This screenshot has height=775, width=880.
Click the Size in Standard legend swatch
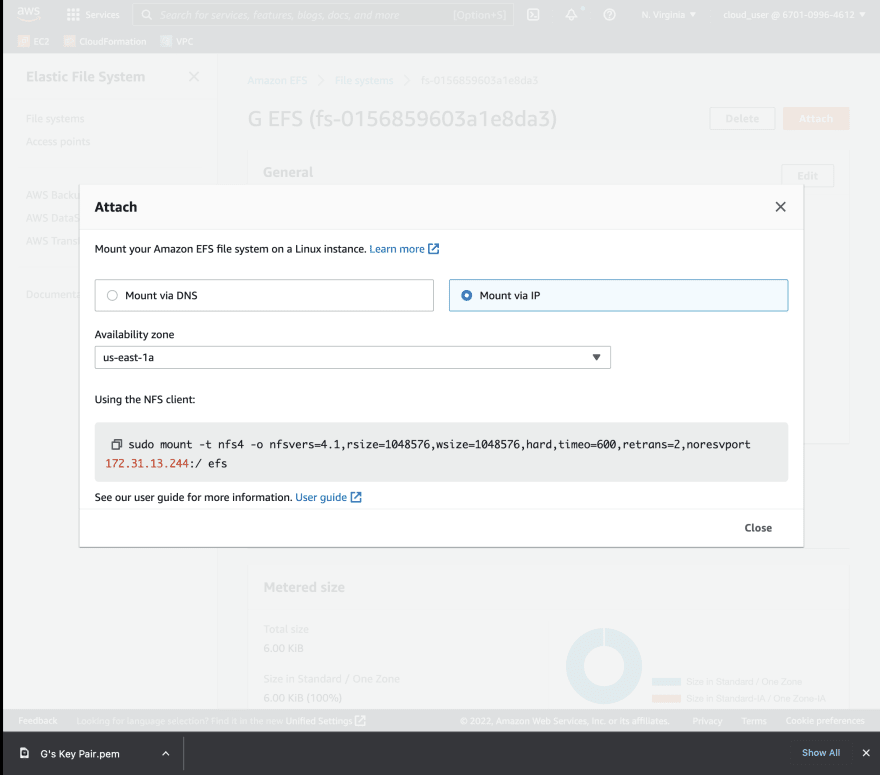click(666, 682)
